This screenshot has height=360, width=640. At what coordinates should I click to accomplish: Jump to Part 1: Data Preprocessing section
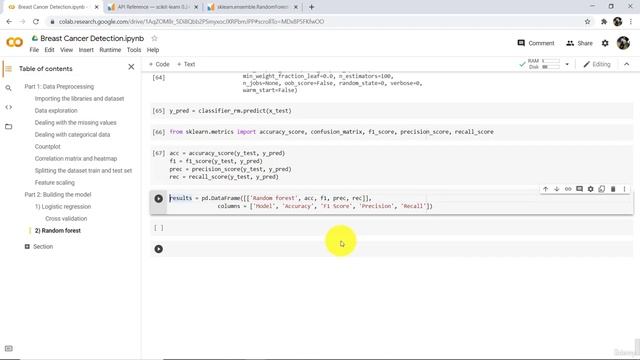pyautogui.click(x=59, y=87)
